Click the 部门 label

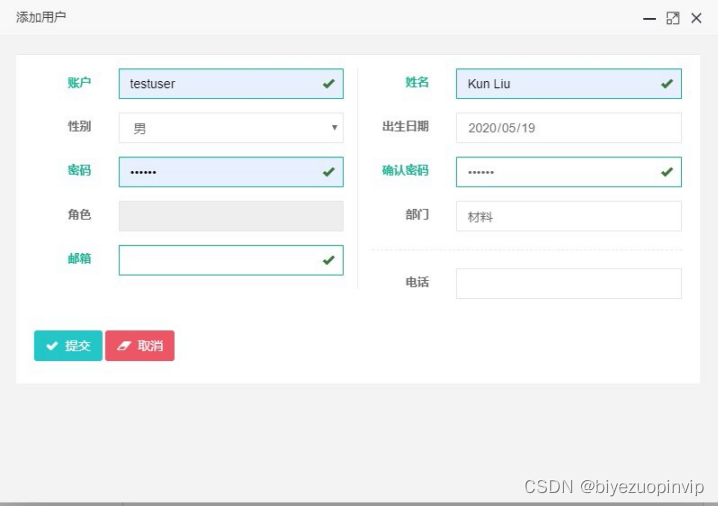[x=417, y=215]
